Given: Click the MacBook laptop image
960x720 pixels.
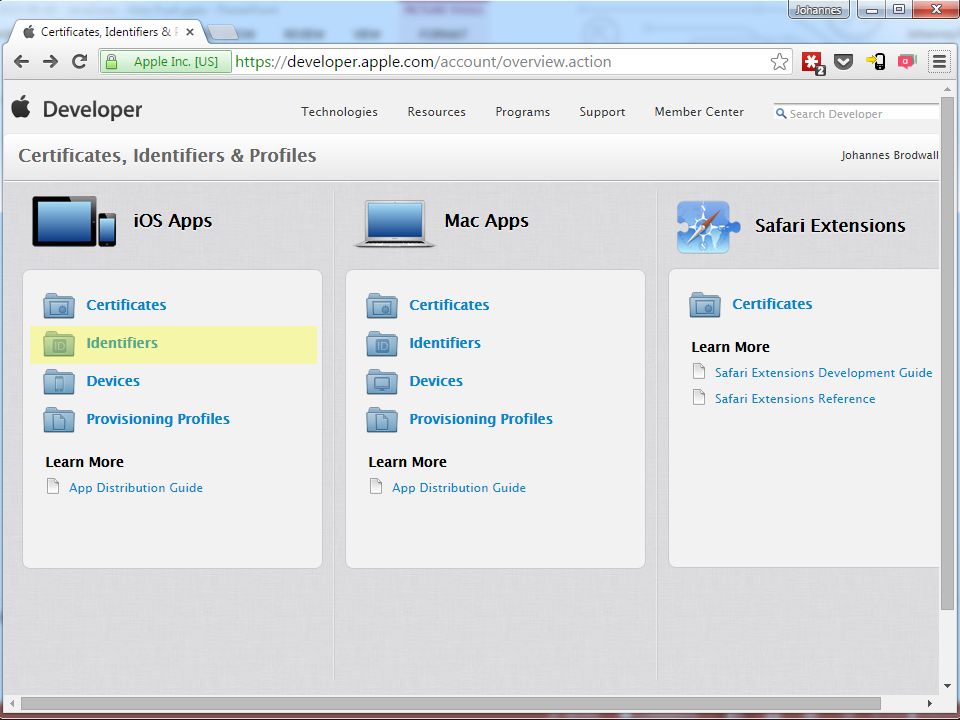Looking at the screenshot, I should (395, 223).
